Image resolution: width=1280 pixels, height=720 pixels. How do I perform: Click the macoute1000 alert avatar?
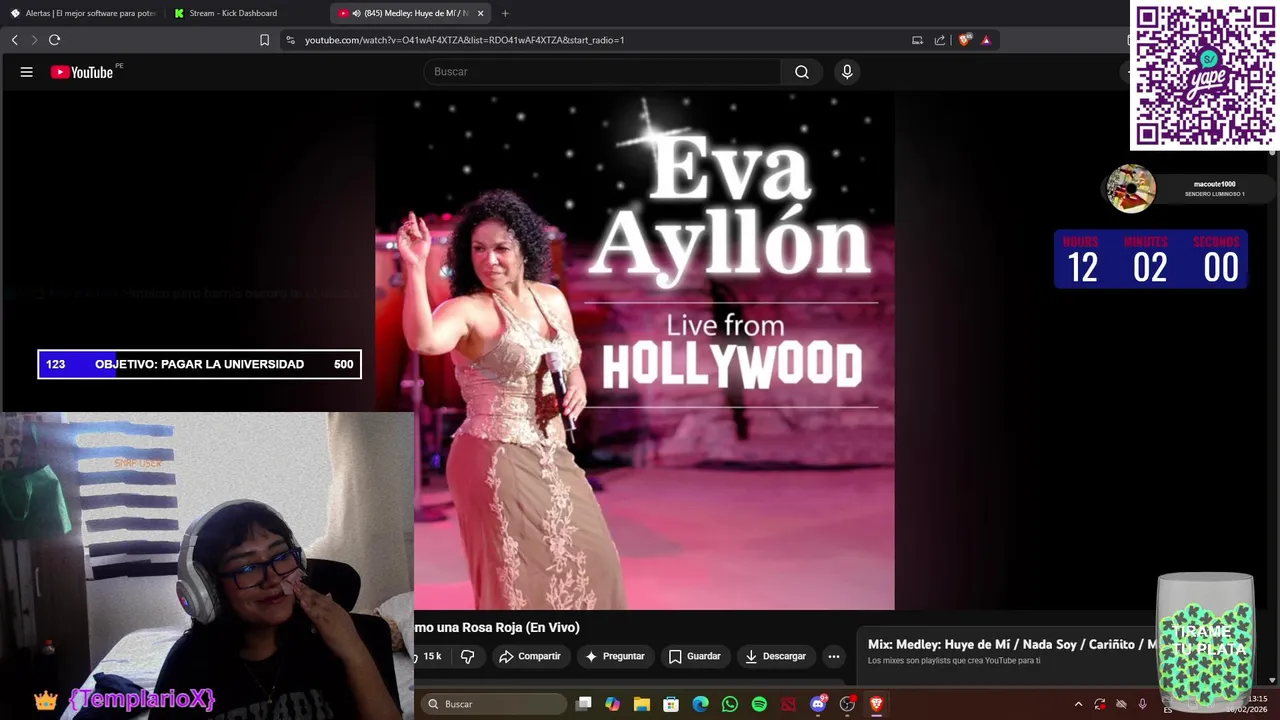tap(1131, 188)
